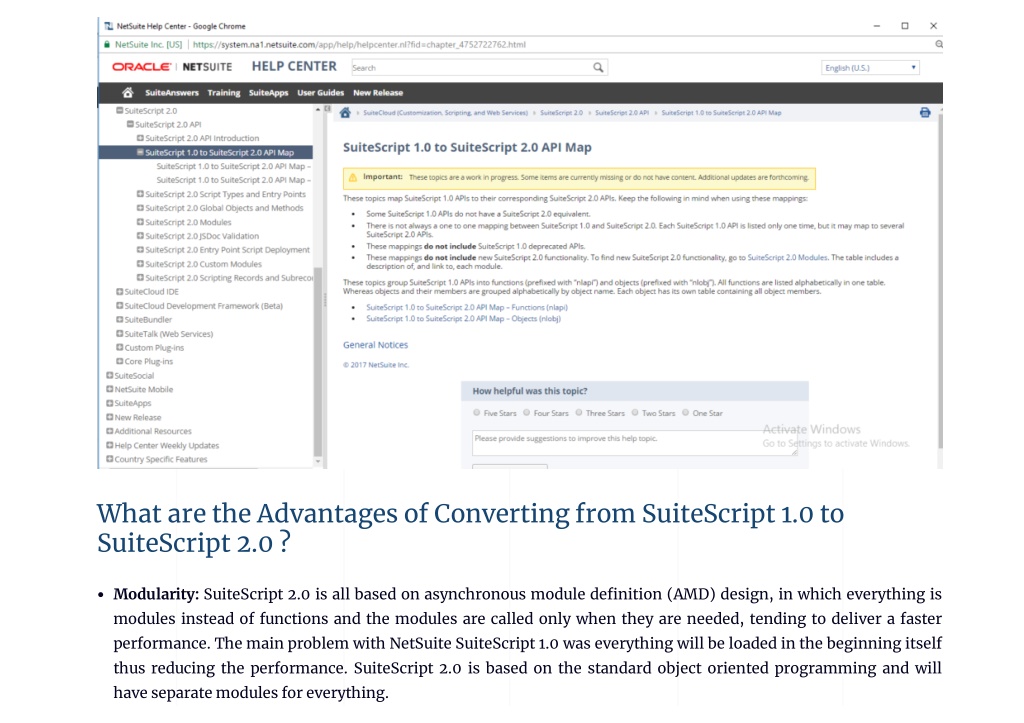Select SuiteScript 2.0 JSDoc Validation tree item

point(202,236)
